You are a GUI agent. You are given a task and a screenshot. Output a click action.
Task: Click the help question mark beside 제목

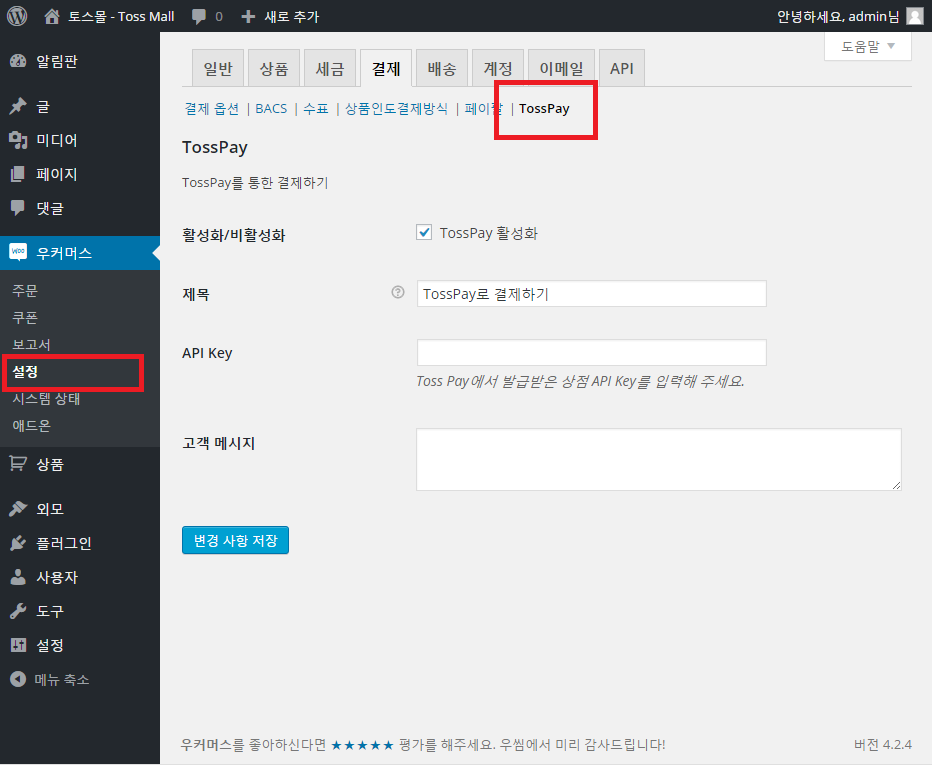point(398,292)
